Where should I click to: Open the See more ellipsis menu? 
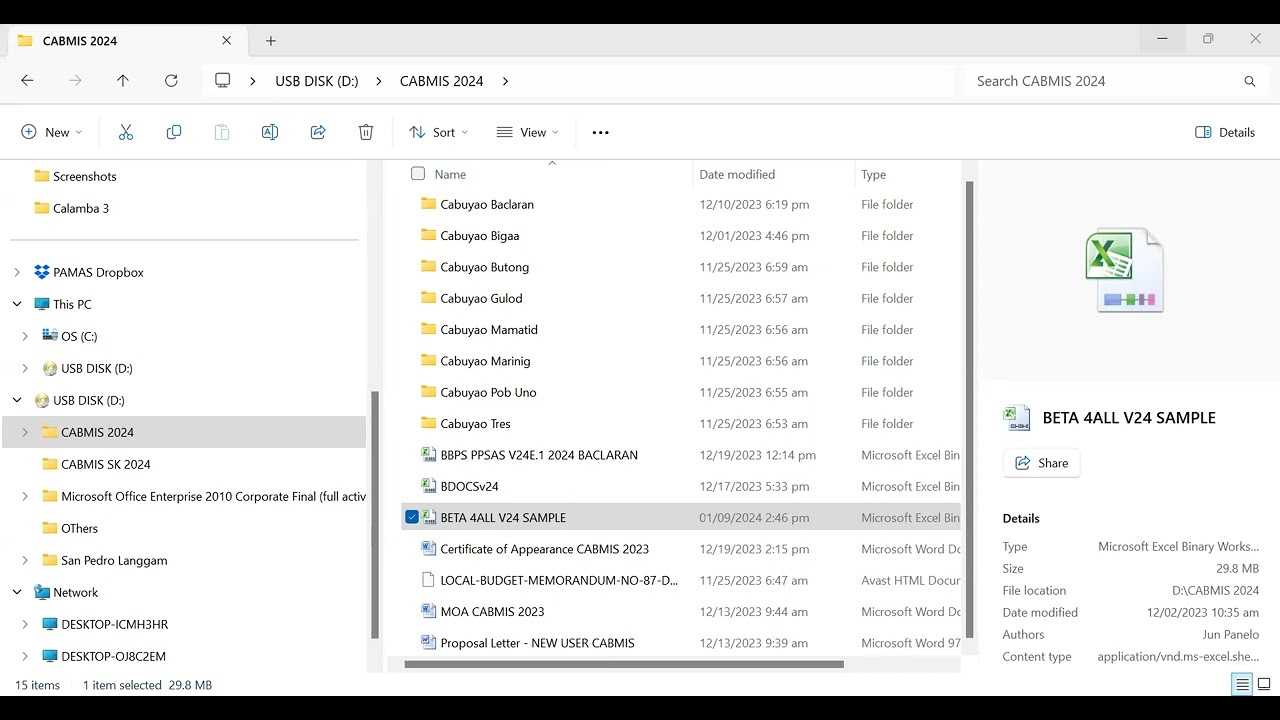pos(600,132)
